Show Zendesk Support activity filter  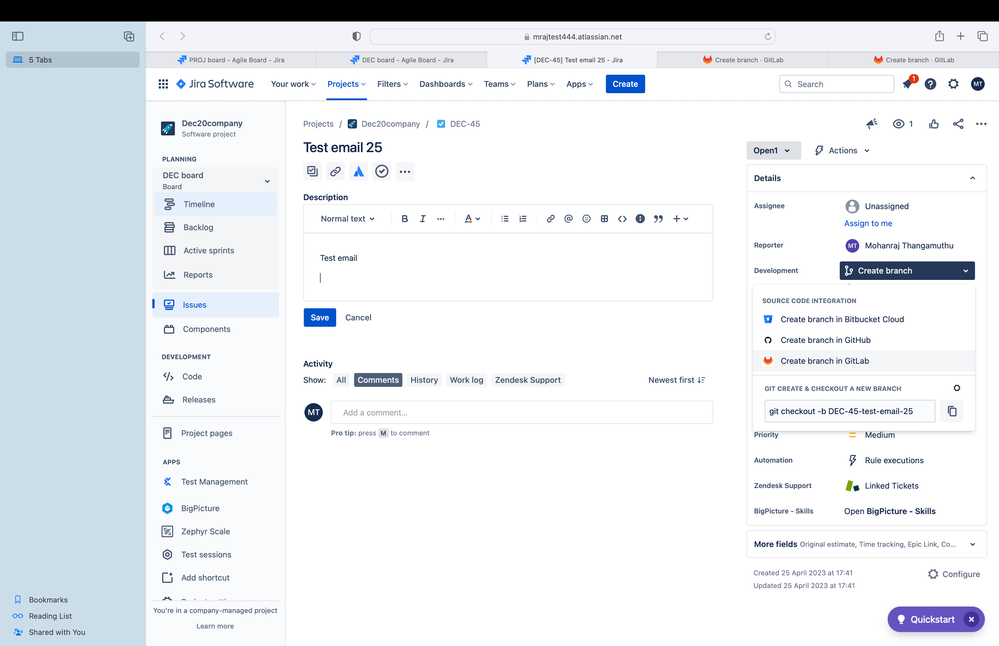click(528, 380)
